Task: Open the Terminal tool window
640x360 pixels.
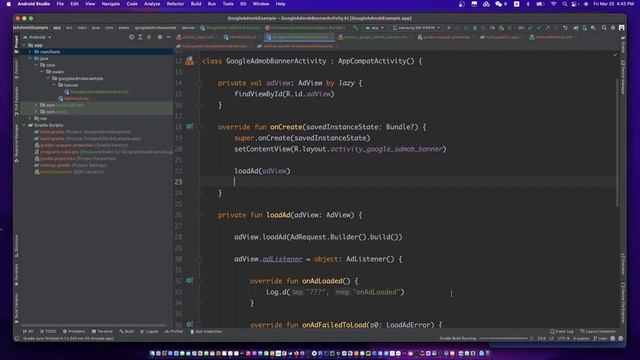Action: click(102, 331)
